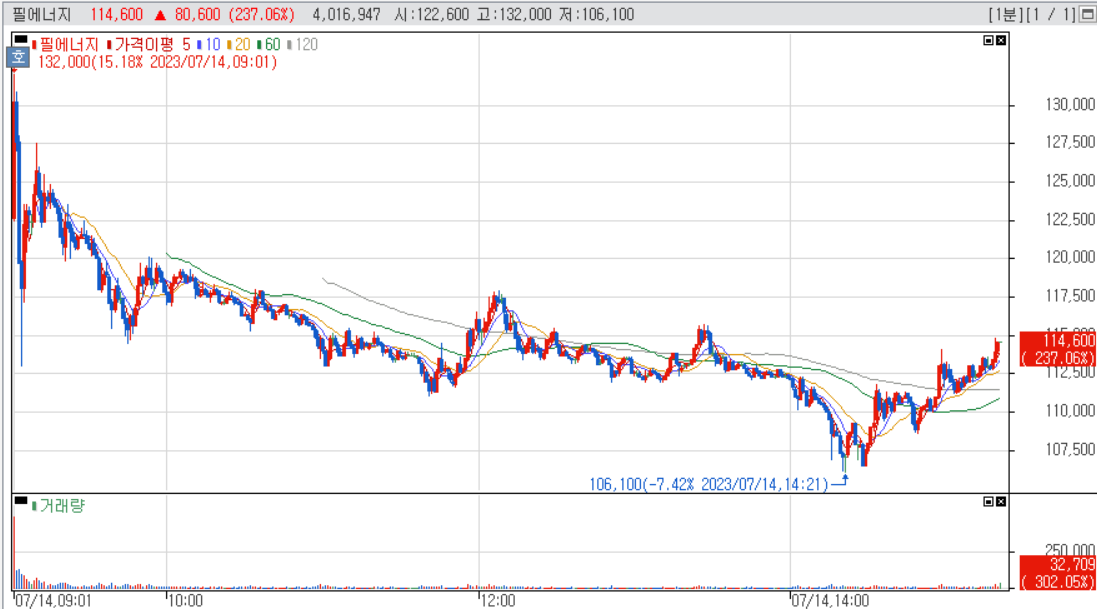This screenshot has width=1097, height=609.
Task: Click the volume figure 4,016,947
Action: pyautogui.click(x=346, y=15)
